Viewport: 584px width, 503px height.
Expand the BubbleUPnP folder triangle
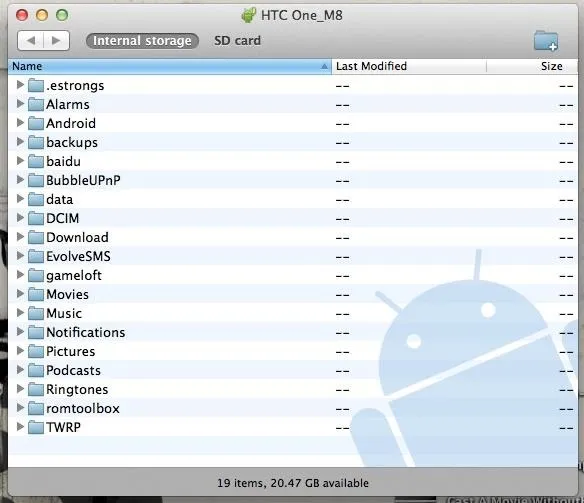pos(20,180)
